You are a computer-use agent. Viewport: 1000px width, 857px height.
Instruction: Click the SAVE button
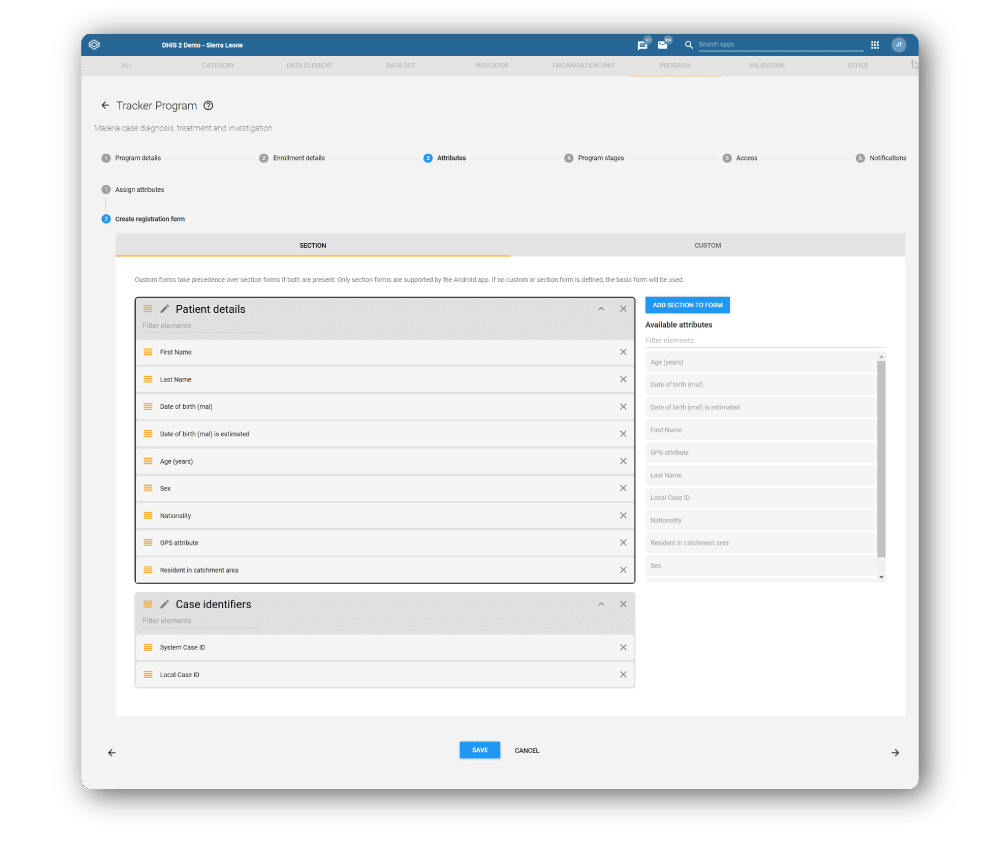(480, 750)
